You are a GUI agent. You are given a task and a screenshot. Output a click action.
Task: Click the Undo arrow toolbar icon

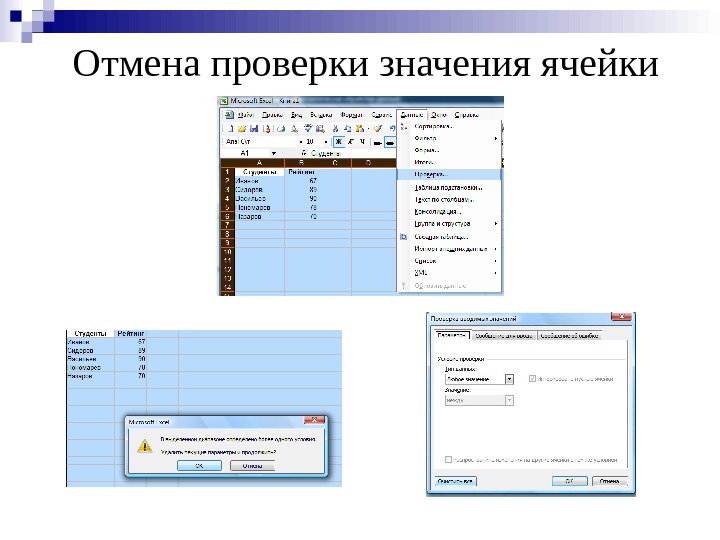[392, 129]
